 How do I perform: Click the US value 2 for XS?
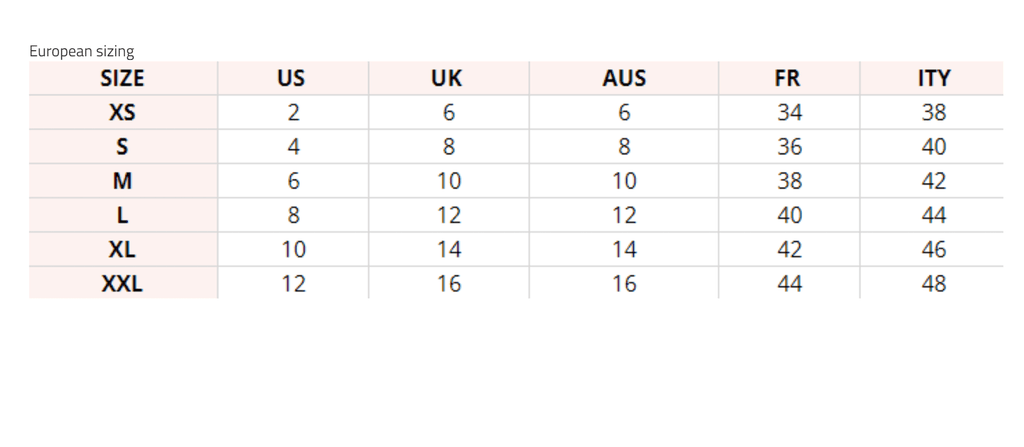(293, 113)
